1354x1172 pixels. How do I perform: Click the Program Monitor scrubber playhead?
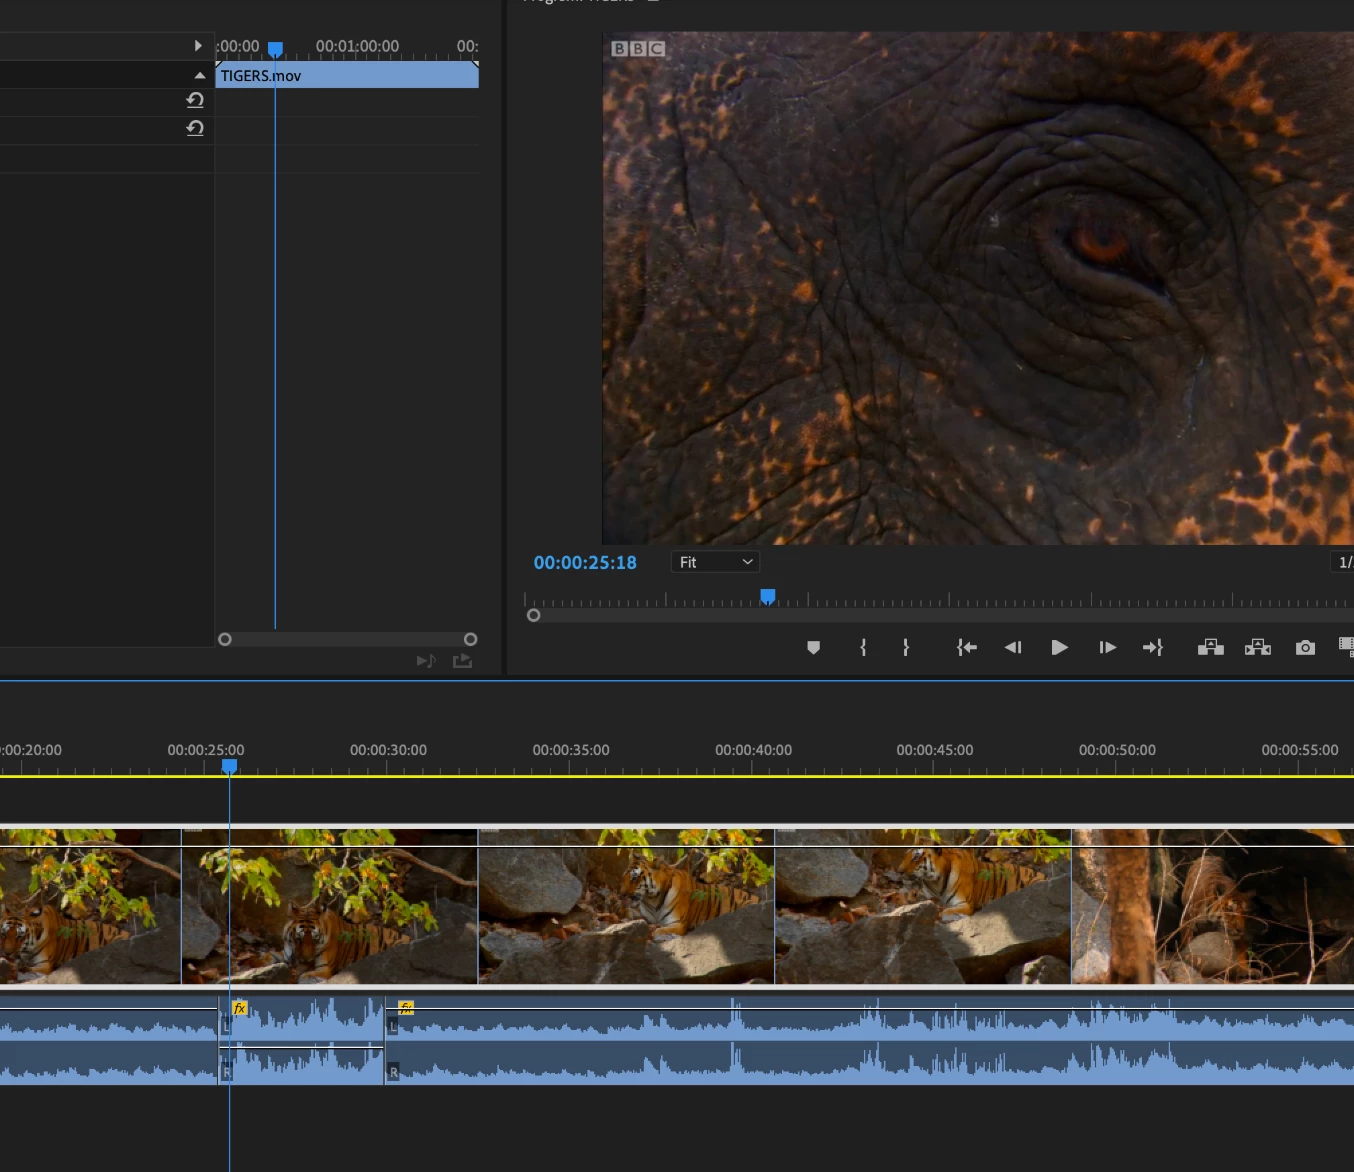click(767, 597)
